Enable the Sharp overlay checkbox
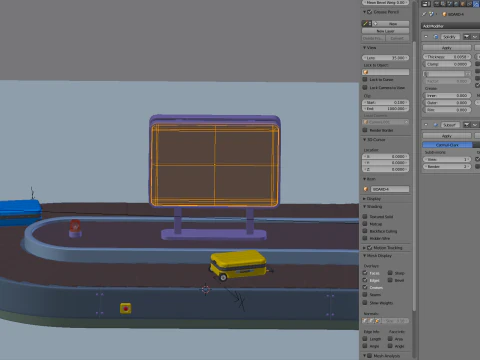The width and height of the screenshot is (480, 360). coord(390,273)
